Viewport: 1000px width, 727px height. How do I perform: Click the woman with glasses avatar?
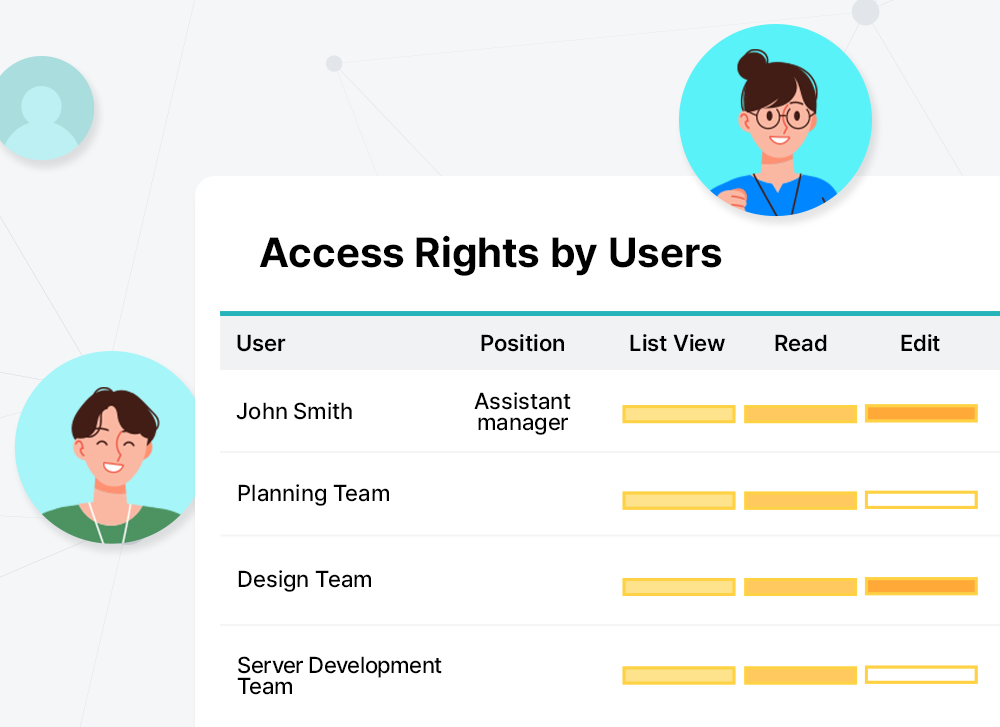(x=775, y=121)
